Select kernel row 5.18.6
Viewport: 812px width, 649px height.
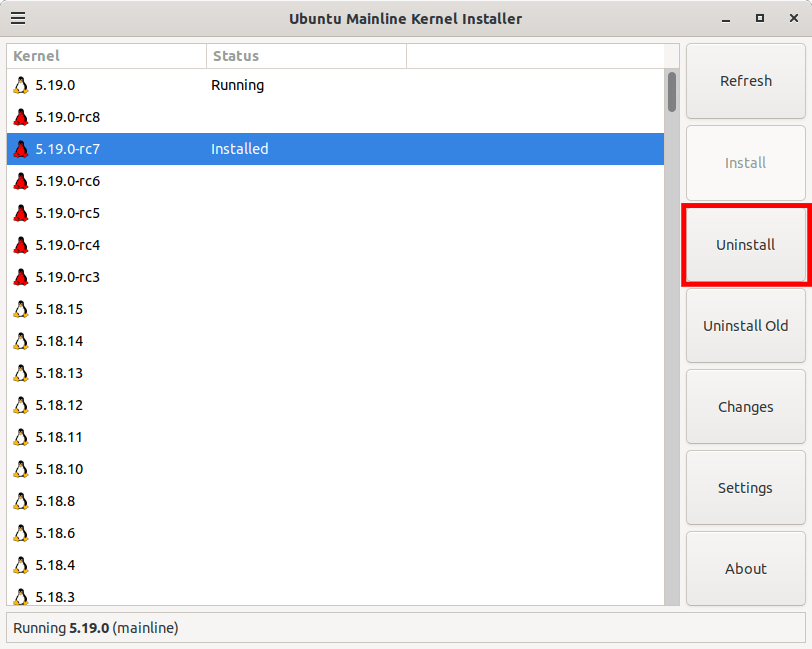(x=335, y=533)
